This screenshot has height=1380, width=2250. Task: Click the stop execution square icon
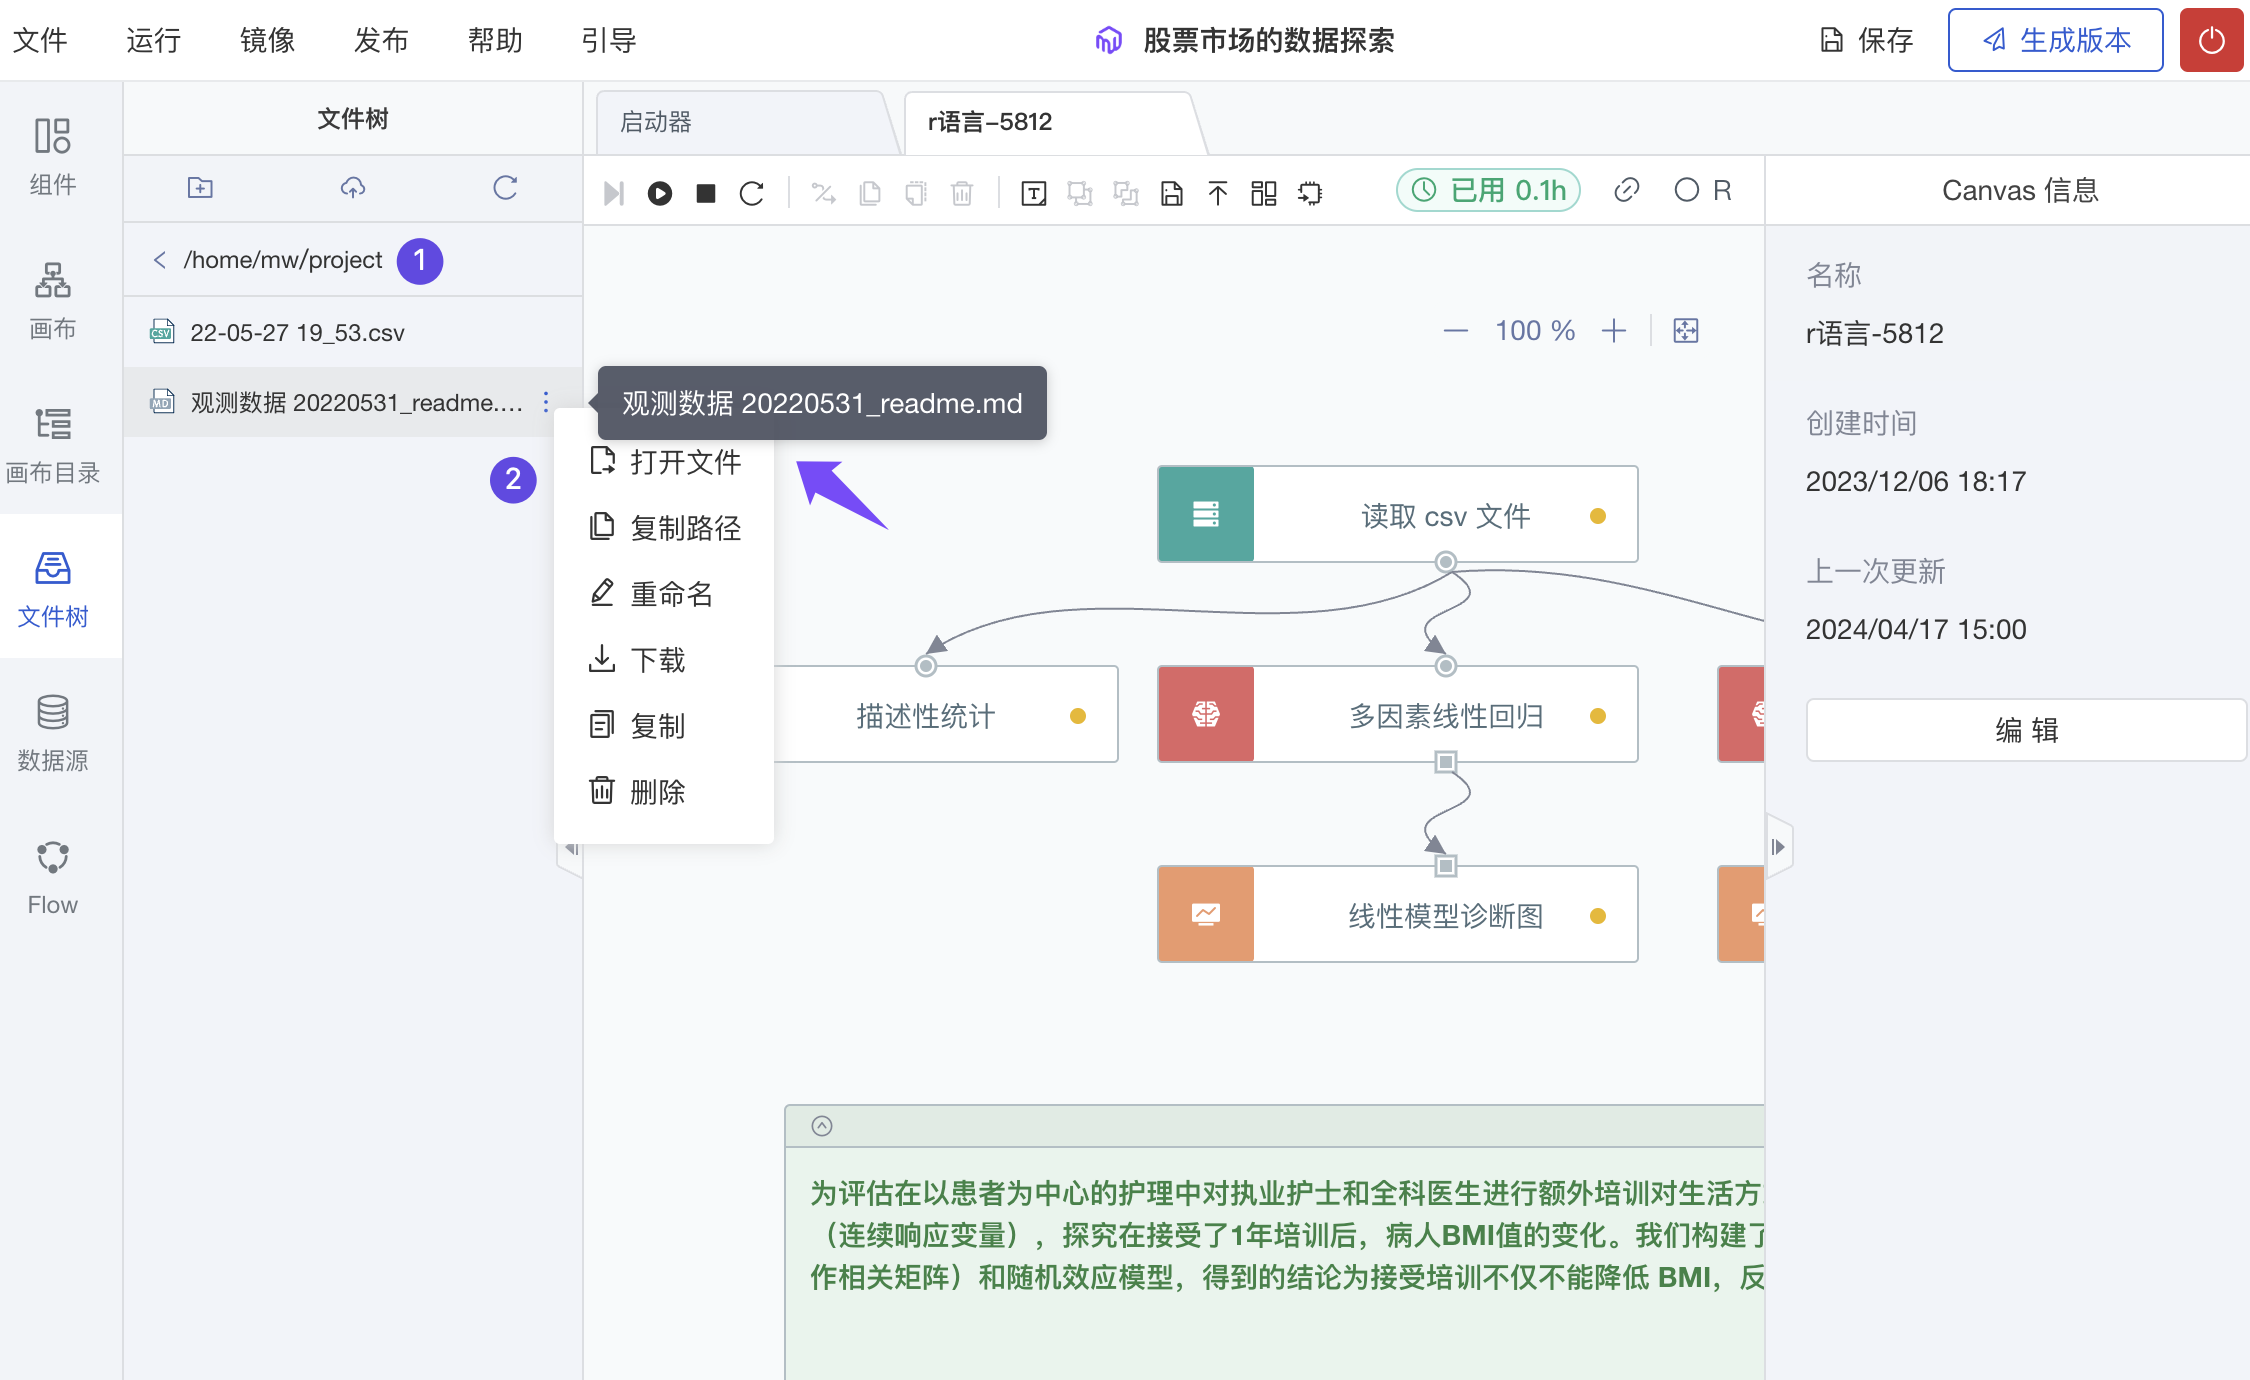pyautogui.click(x=706, y=193)
